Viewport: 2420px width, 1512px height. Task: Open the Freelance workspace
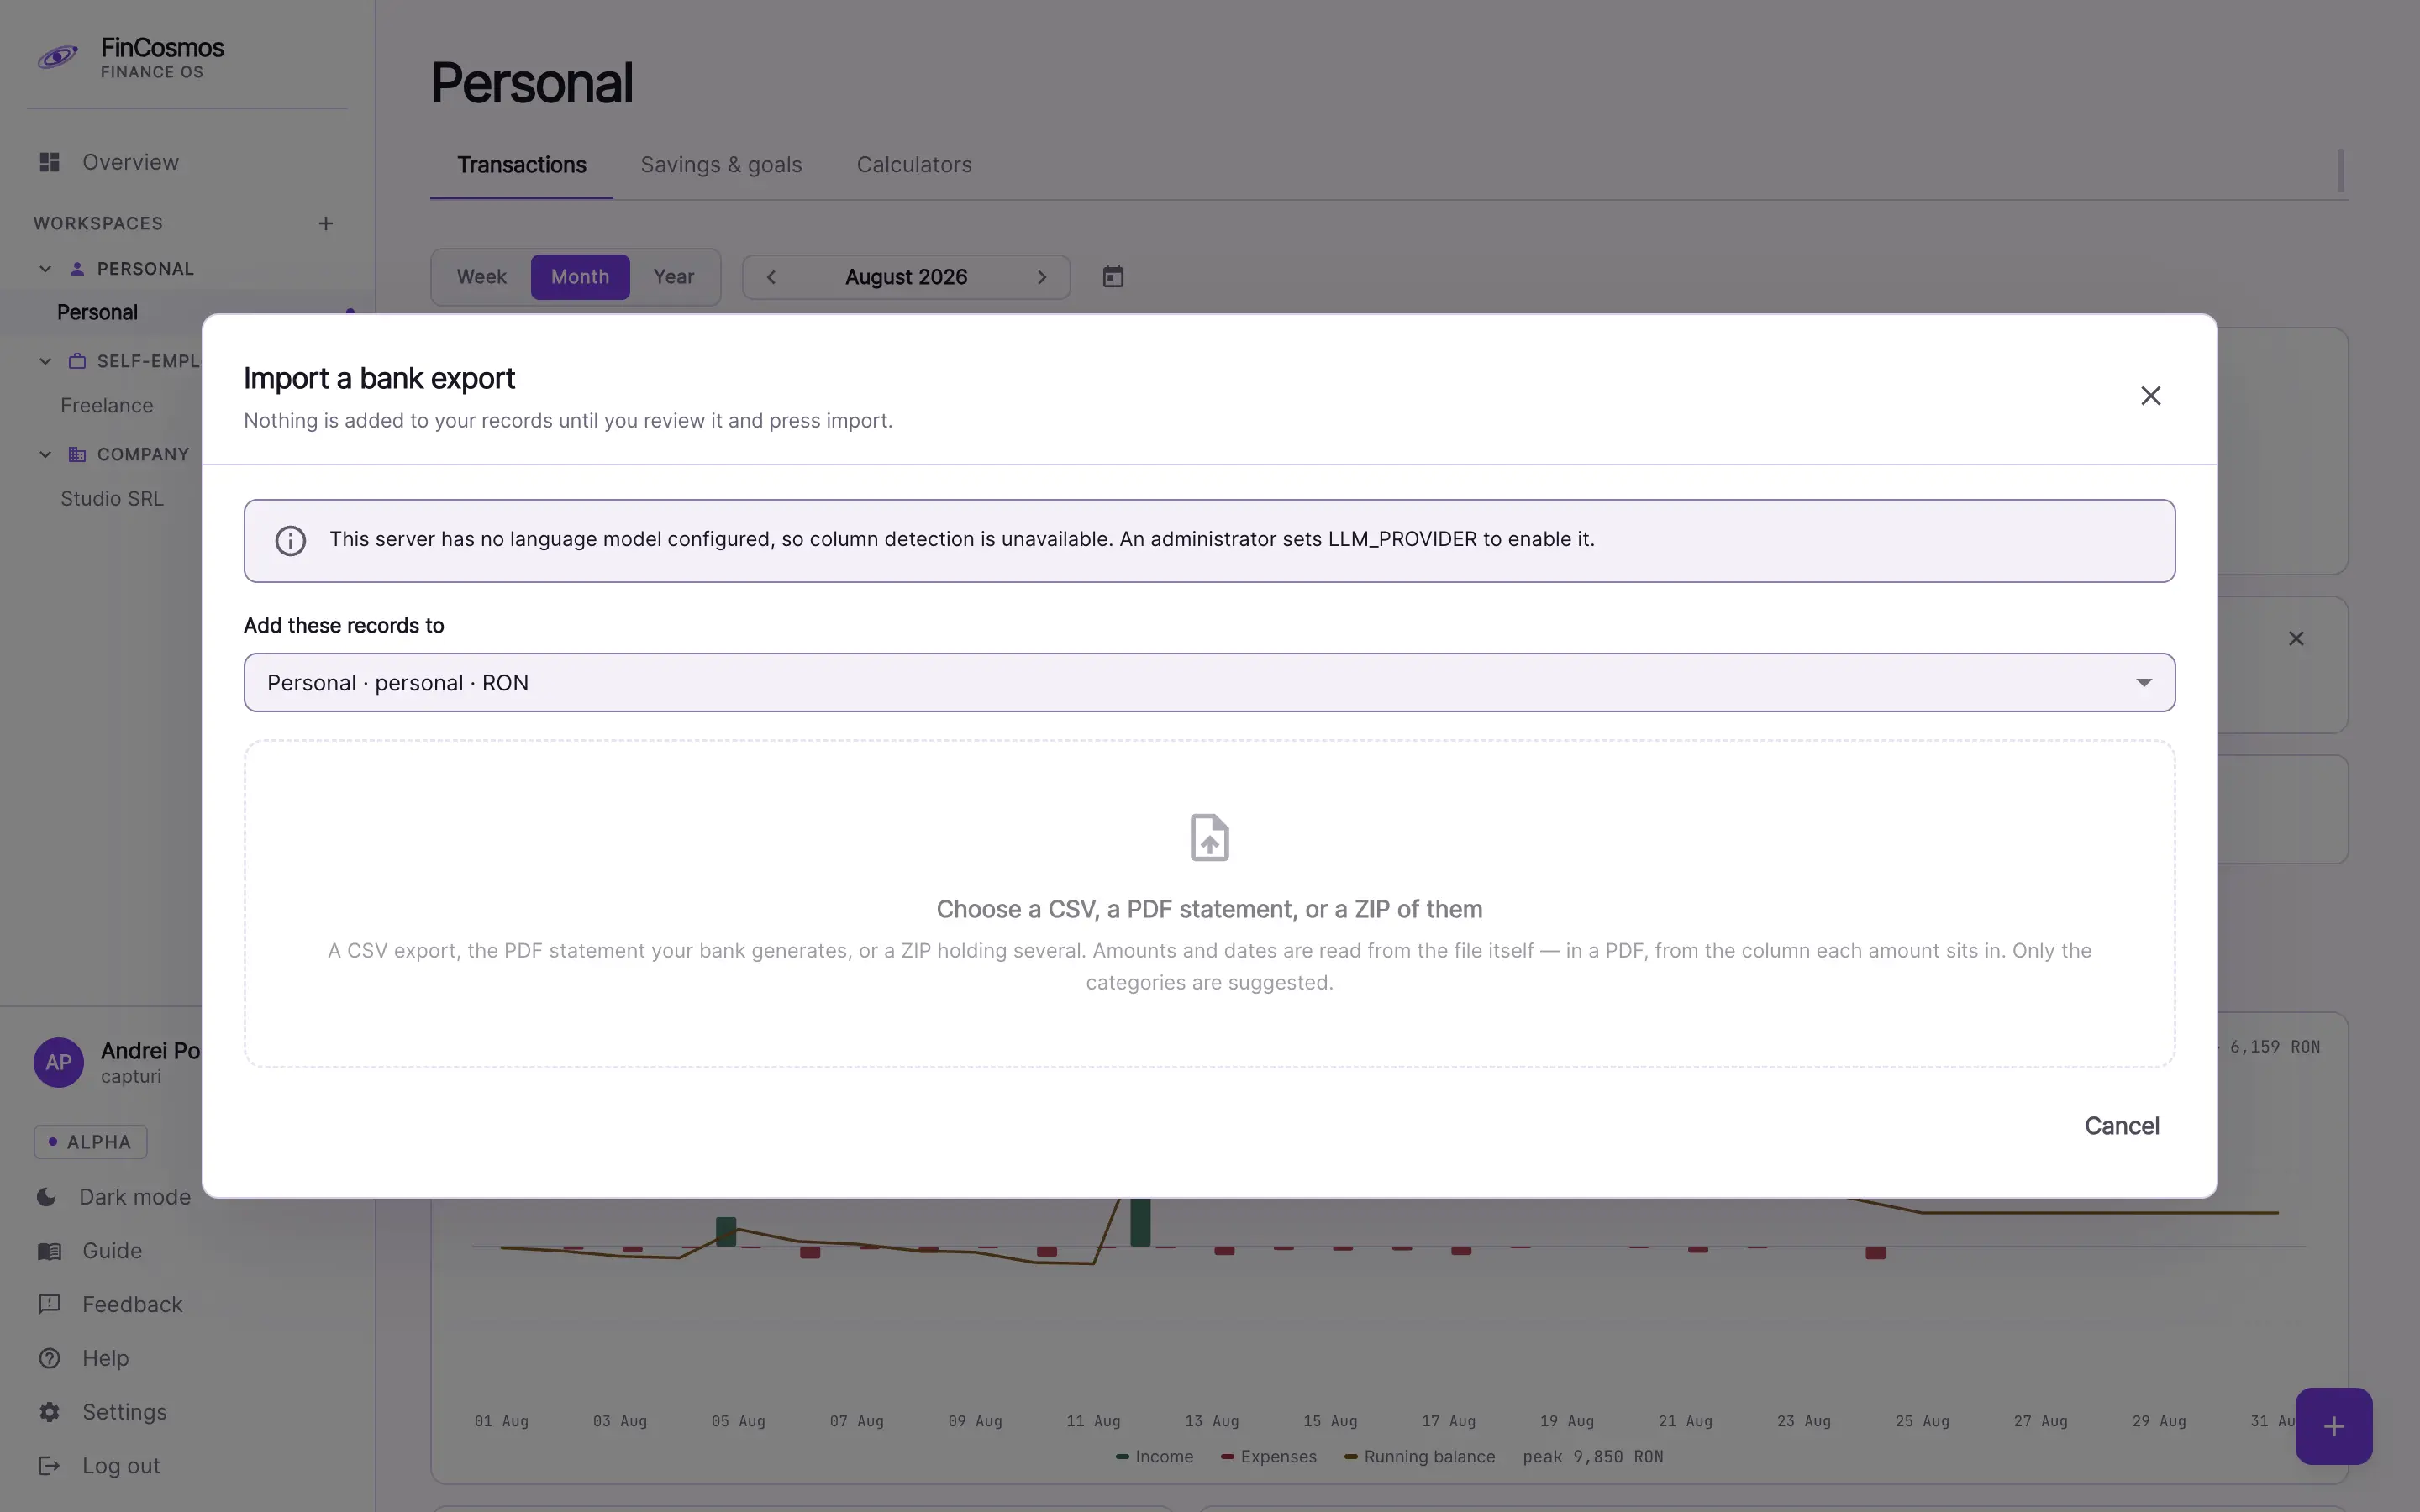pyautogui.click(x=106, y=405)
